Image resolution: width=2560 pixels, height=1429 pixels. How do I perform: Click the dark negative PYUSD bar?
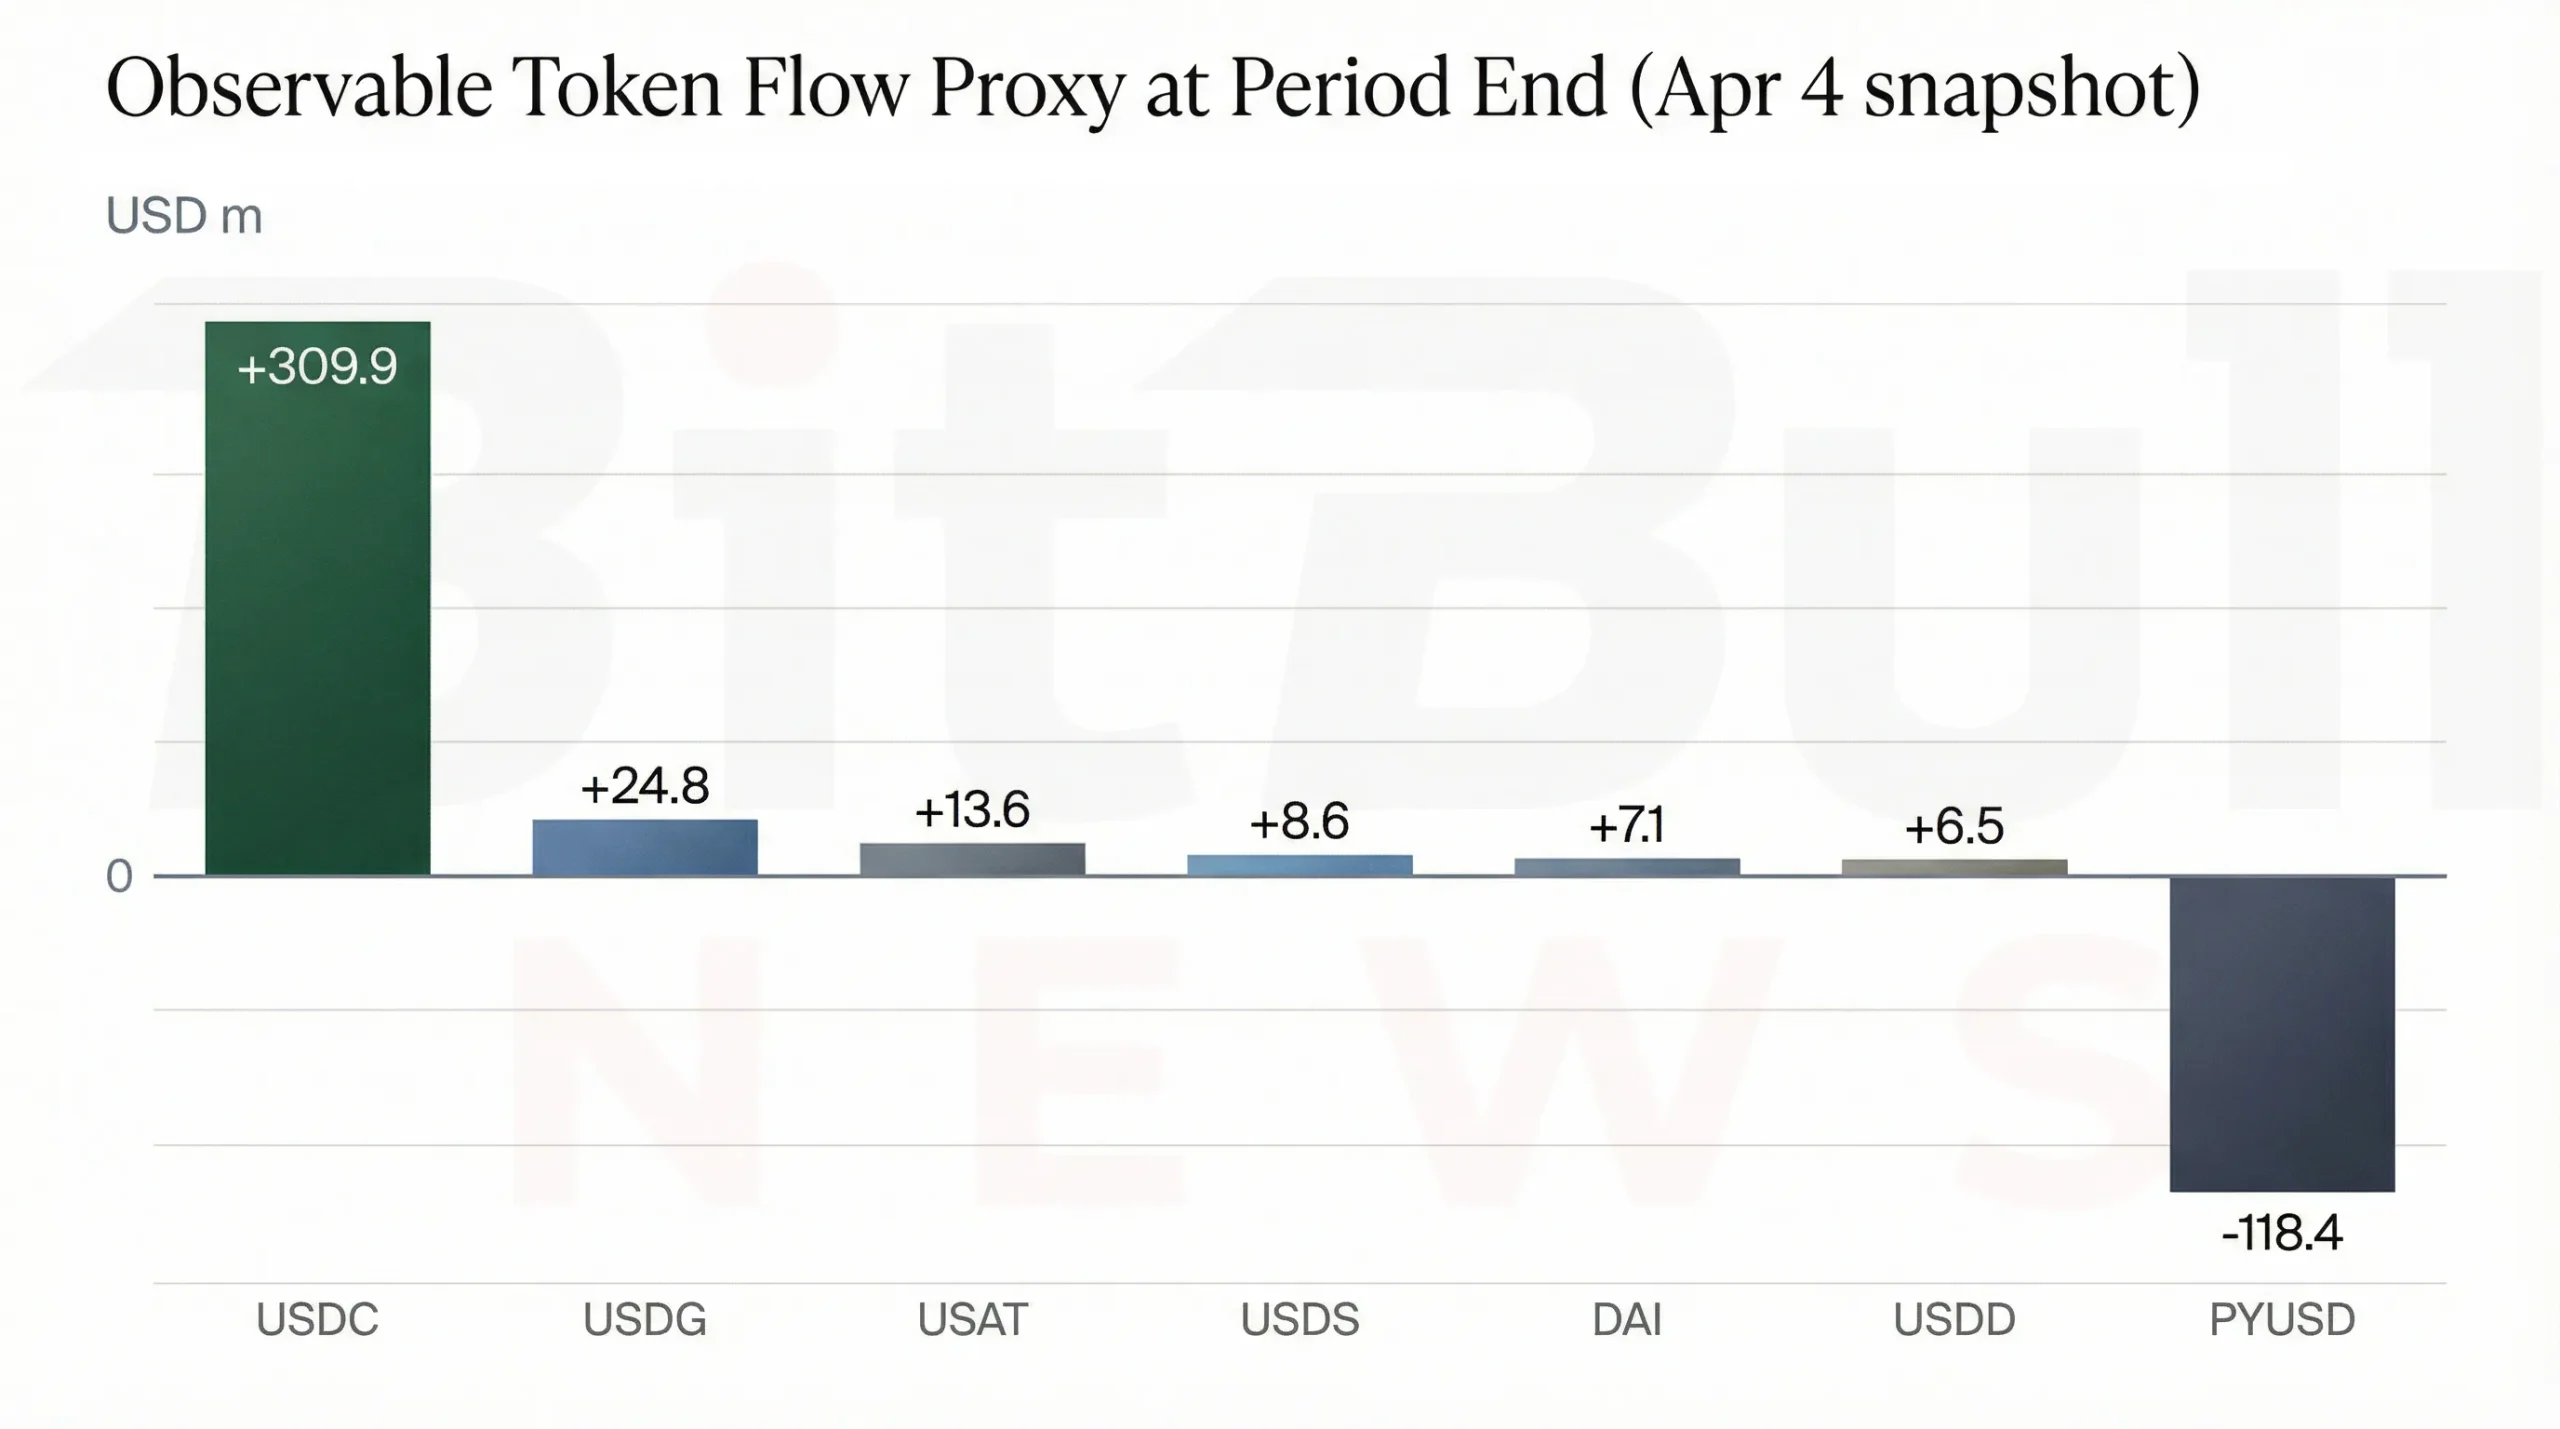coord(2281,1033)
